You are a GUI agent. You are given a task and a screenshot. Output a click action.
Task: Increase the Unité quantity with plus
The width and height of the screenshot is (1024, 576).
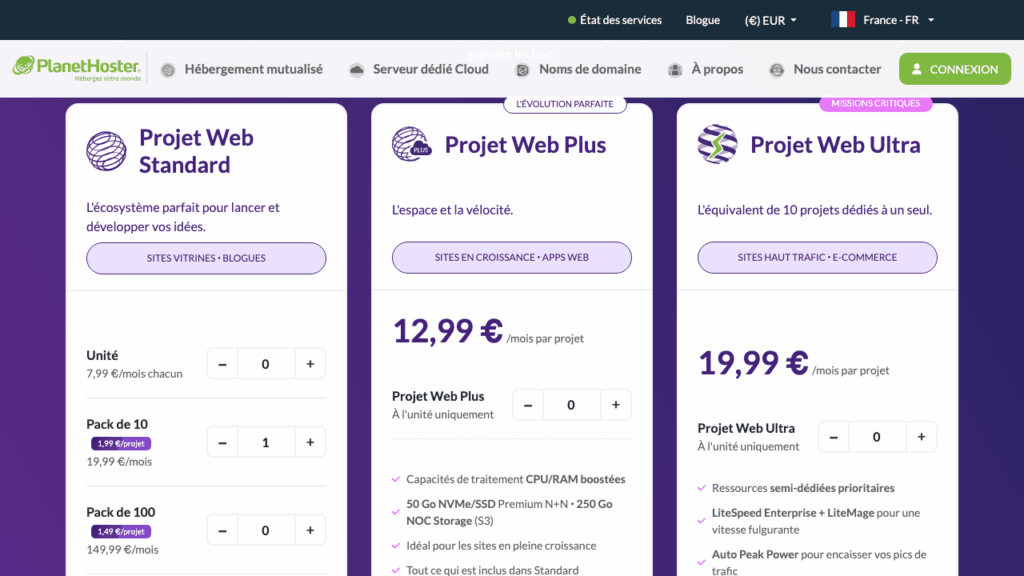click(x=310, y=364)
